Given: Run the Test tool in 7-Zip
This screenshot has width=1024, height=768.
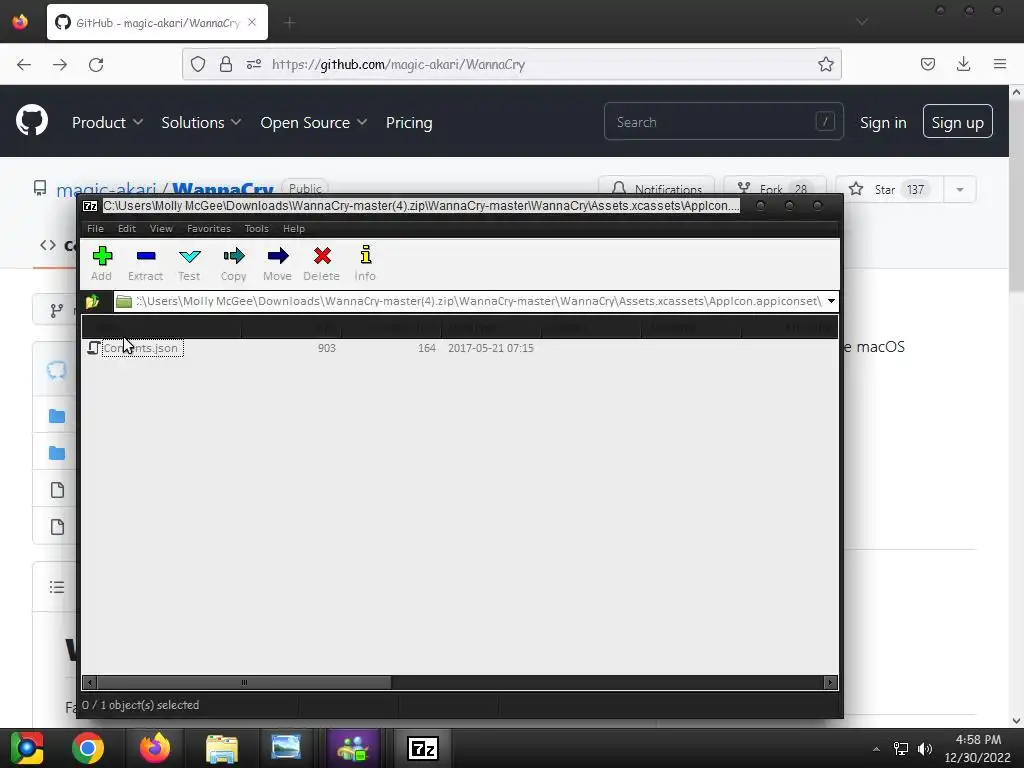Looking at the screenshot, I should (189, 263).
